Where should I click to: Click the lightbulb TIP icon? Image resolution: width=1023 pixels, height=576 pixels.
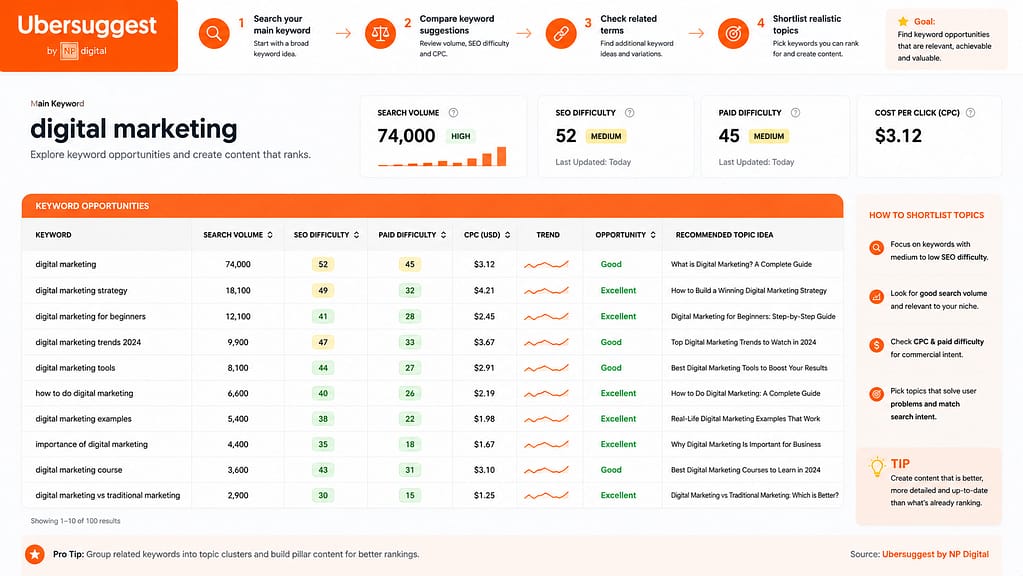tap(877, 466)
